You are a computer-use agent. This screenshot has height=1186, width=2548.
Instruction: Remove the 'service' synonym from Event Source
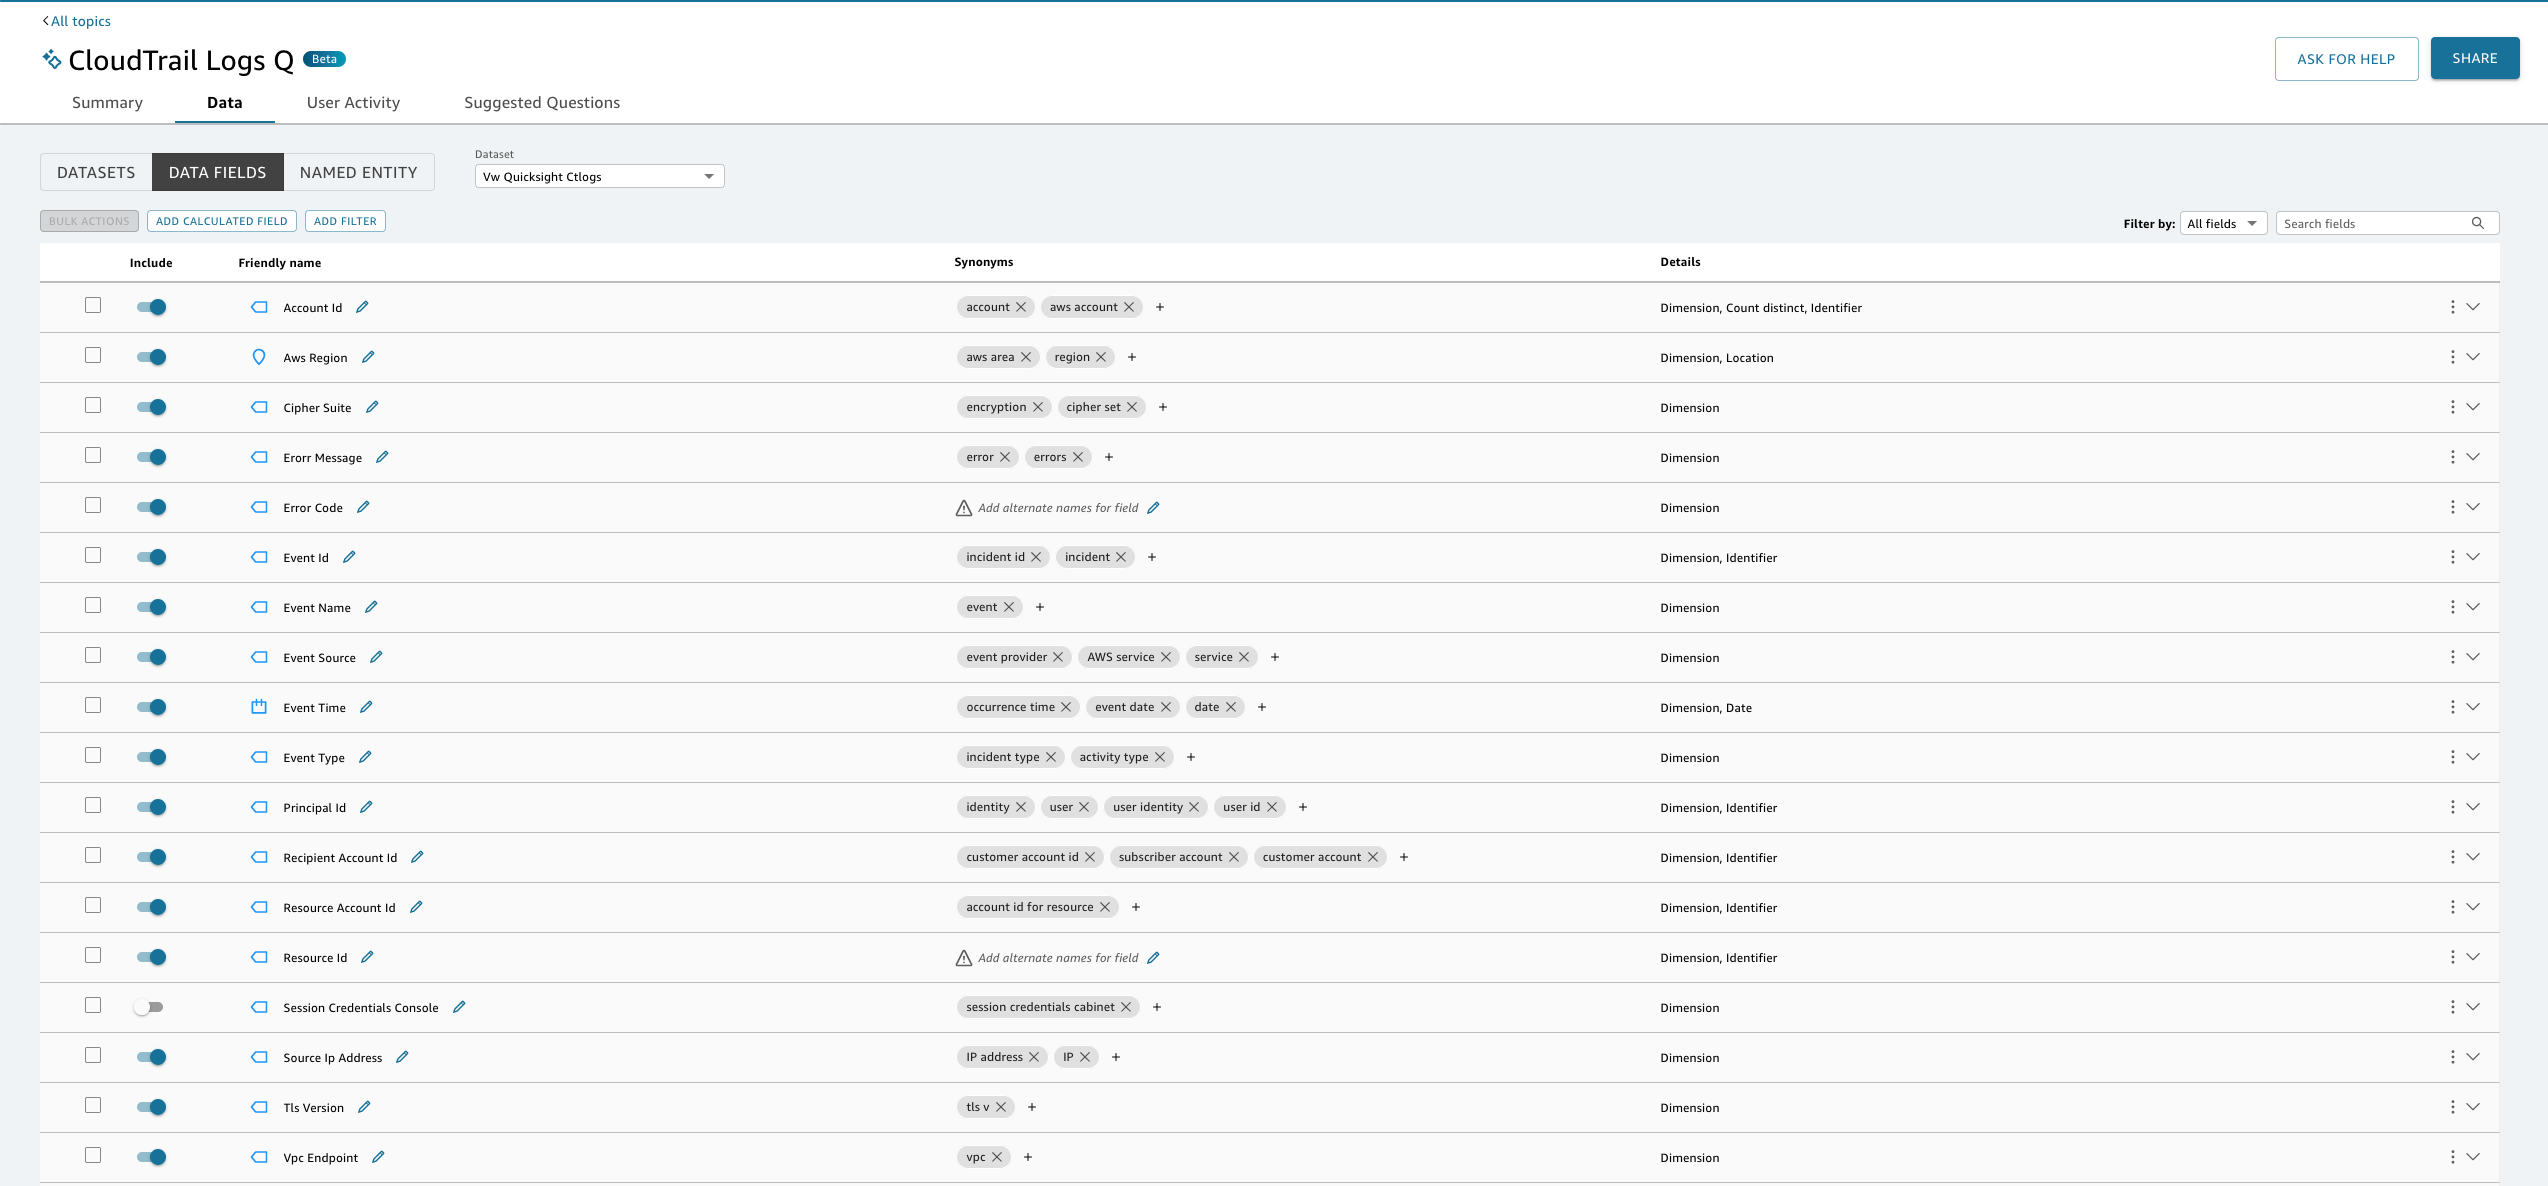[1244, 657]
